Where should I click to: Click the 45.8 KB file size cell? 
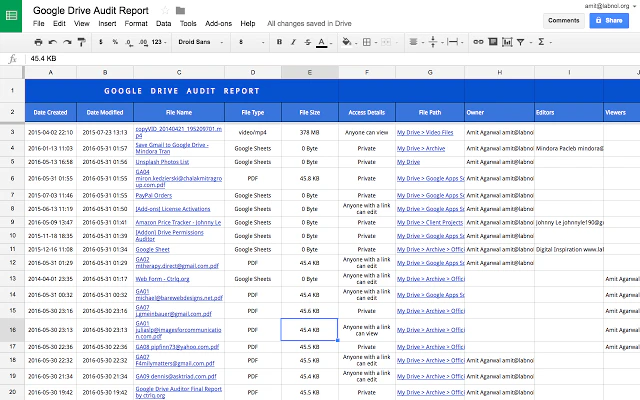[310, 178]
